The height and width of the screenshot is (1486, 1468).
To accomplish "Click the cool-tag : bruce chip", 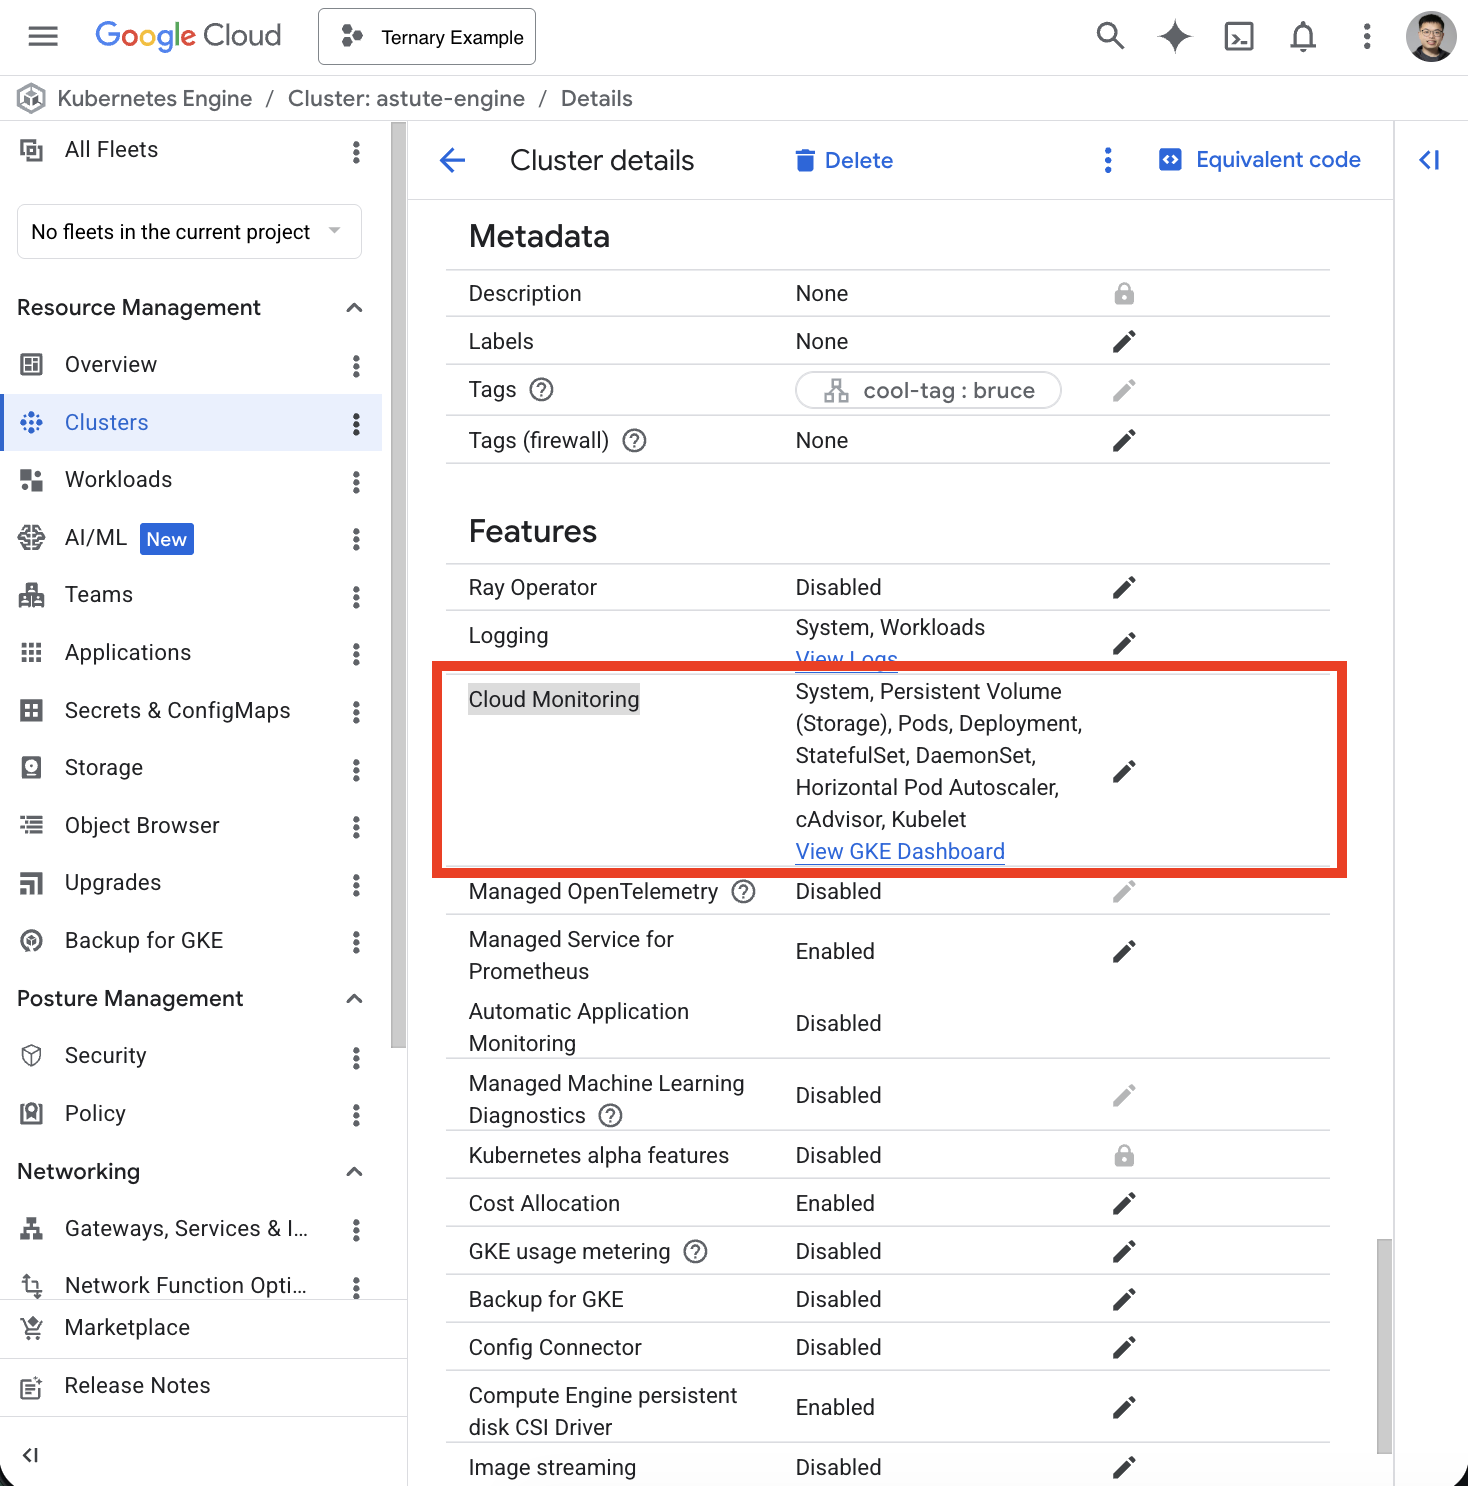I will tap(928, 391).
